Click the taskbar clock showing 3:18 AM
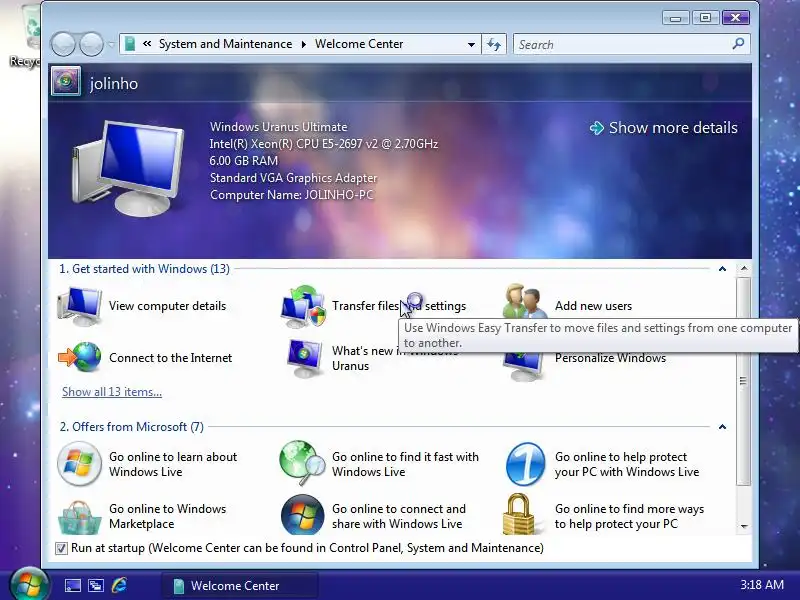This screenshot has height=600, width=800. [x=762, y=585]
